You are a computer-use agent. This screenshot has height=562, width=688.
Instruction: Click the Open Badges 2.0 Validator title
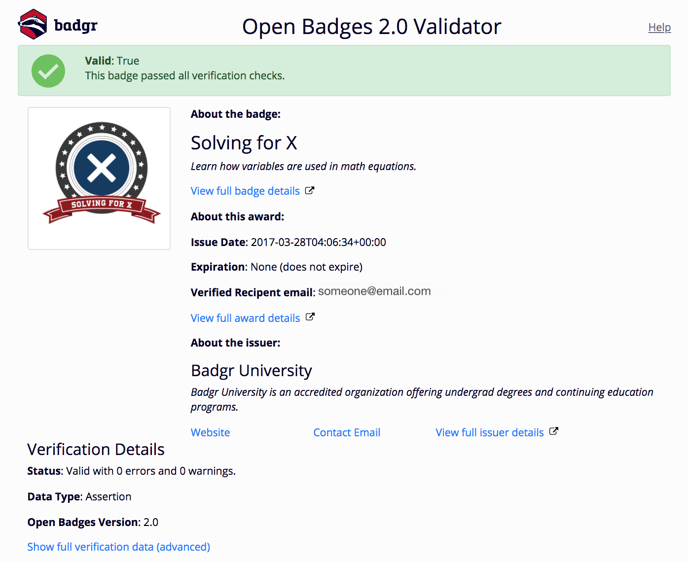(371, 27)
